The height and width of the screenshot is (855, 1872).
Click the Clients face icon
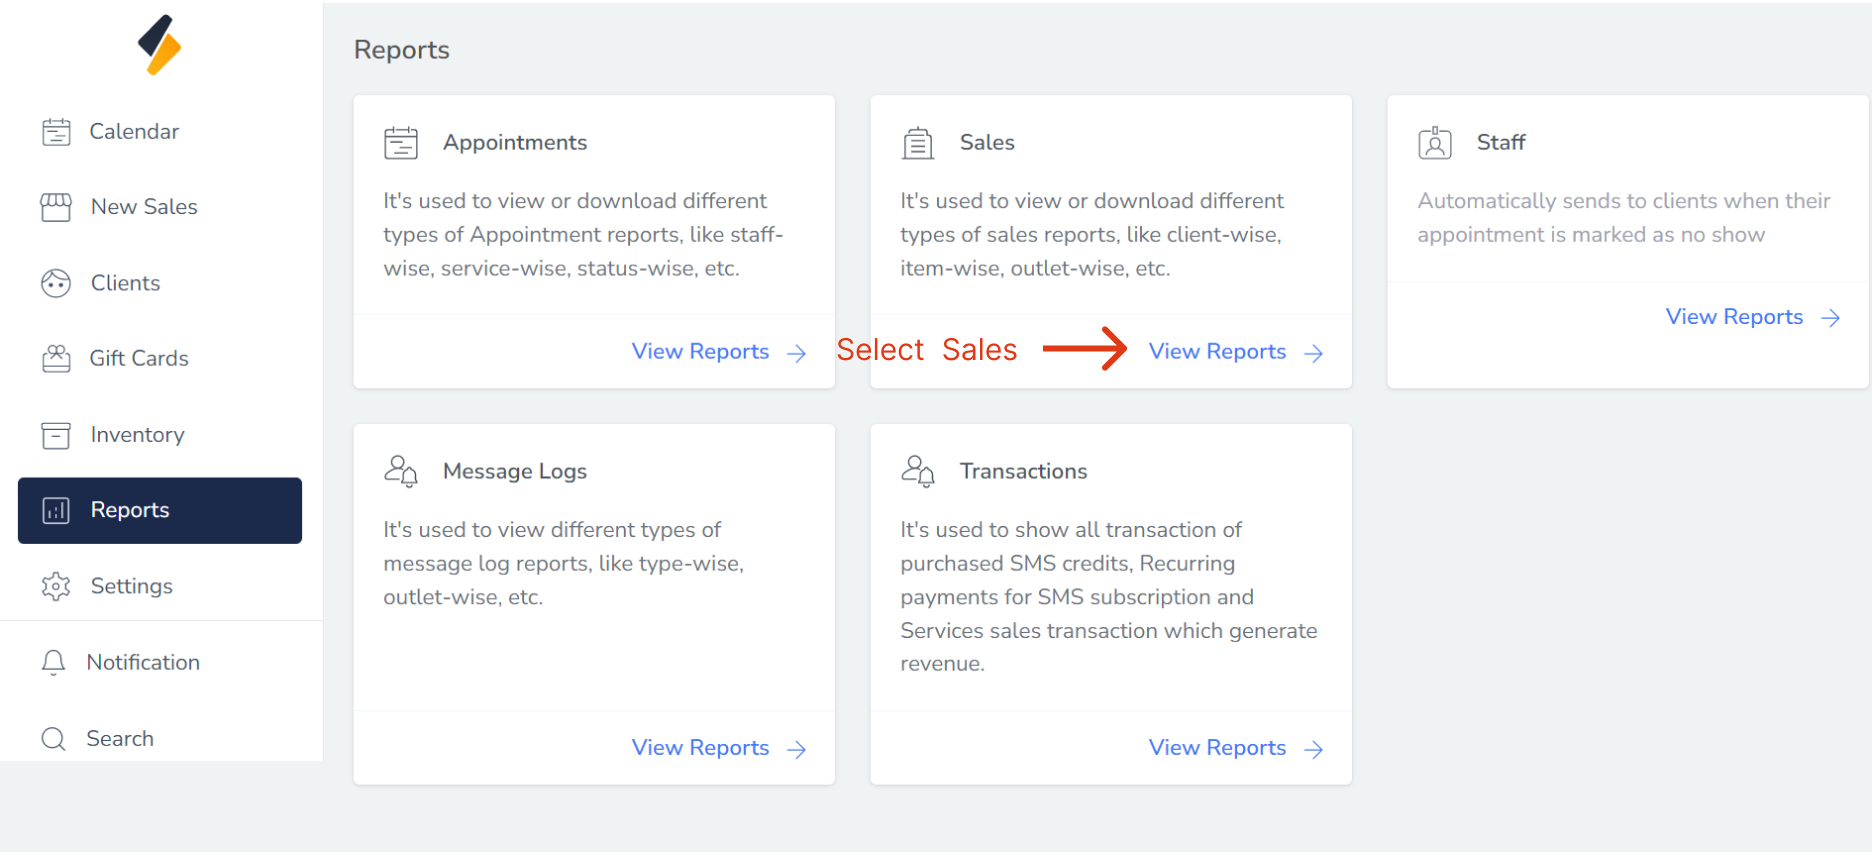(56, 284)
